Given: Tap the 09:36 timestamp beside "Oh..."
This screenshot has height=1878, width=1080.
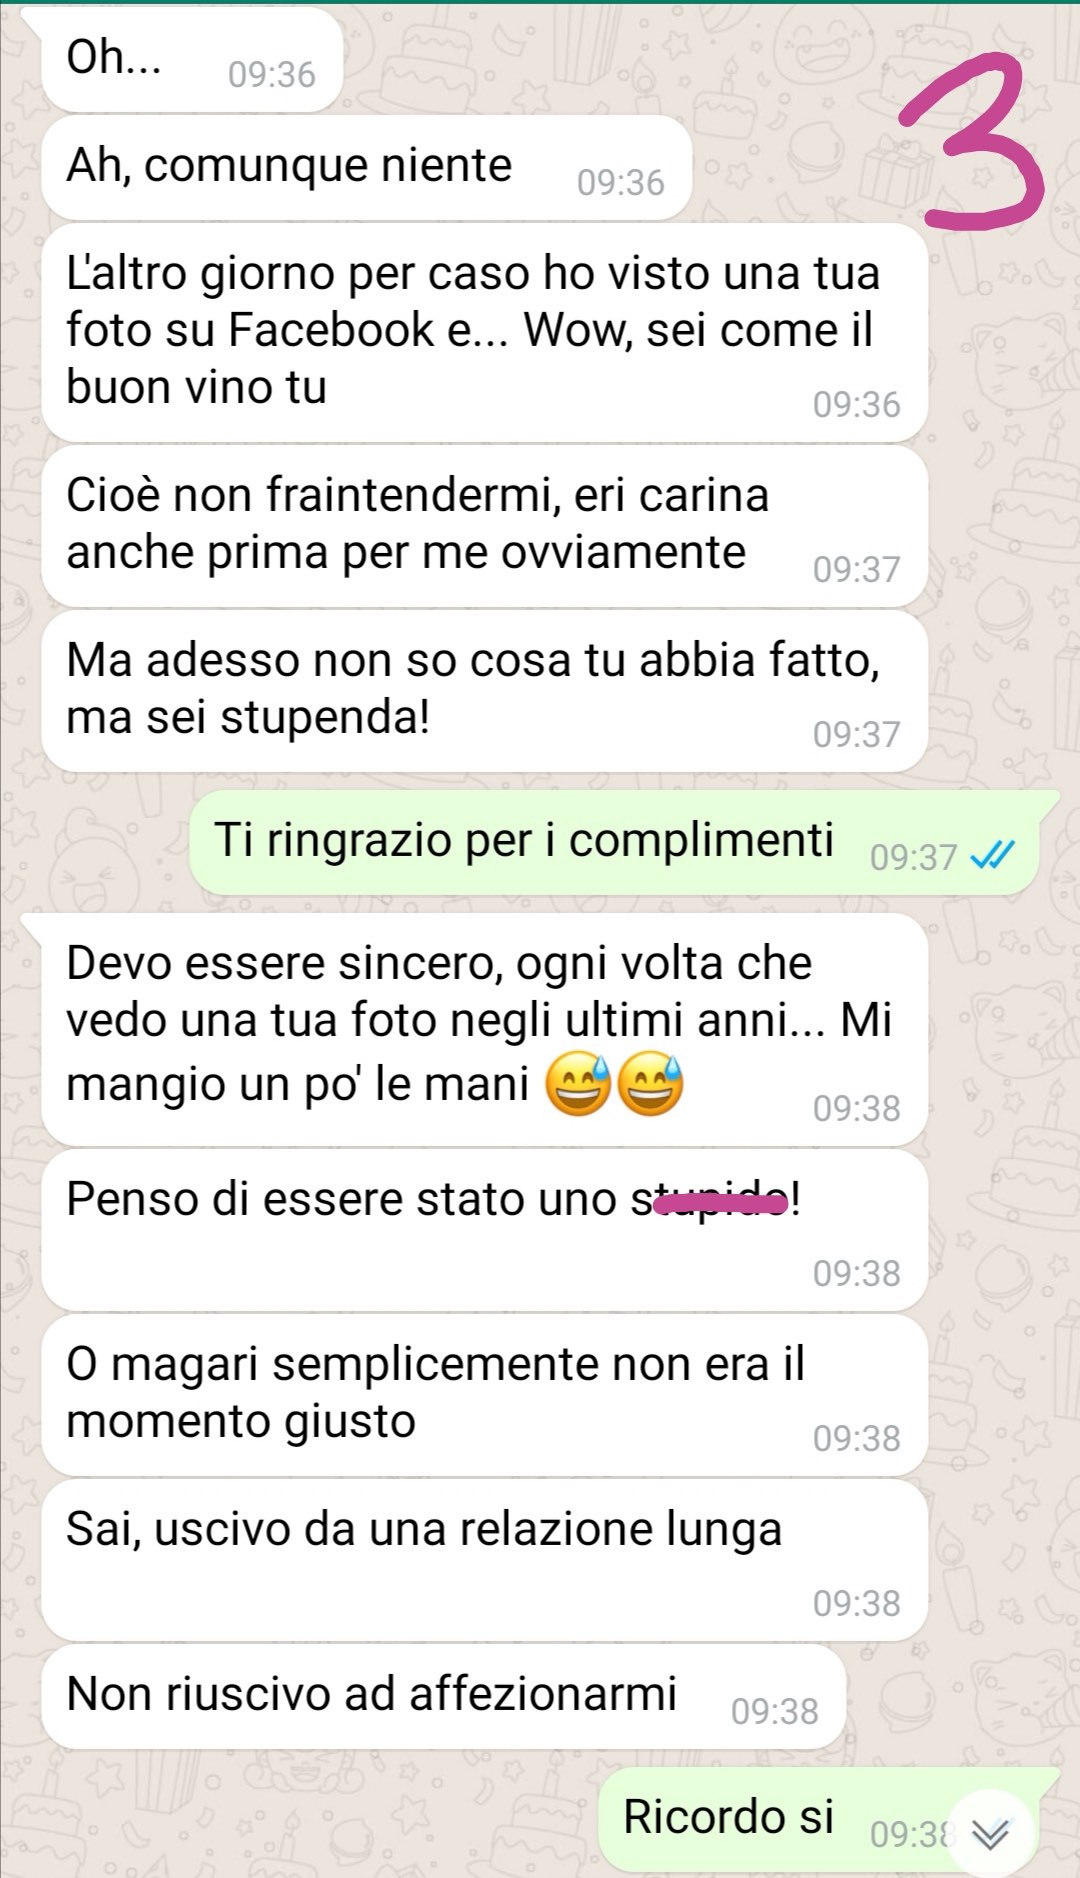Looking at the screenshot, I should (271, 75).
